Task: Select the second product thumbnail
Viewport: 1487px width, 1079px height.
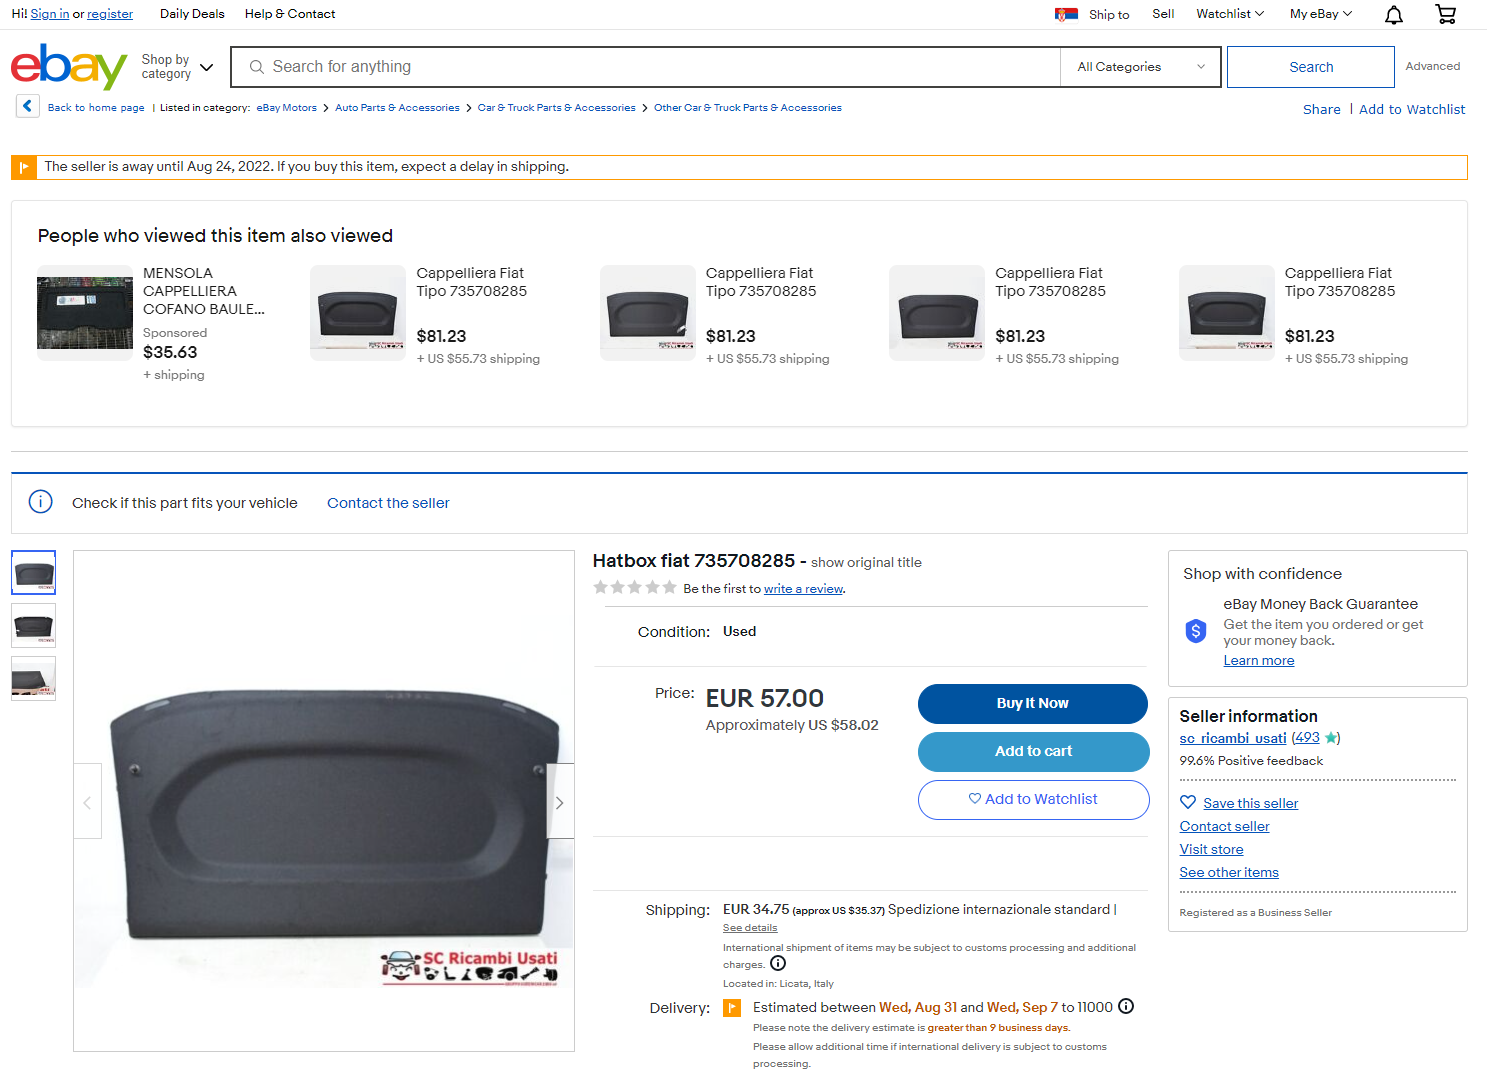Action: [33, 625]
